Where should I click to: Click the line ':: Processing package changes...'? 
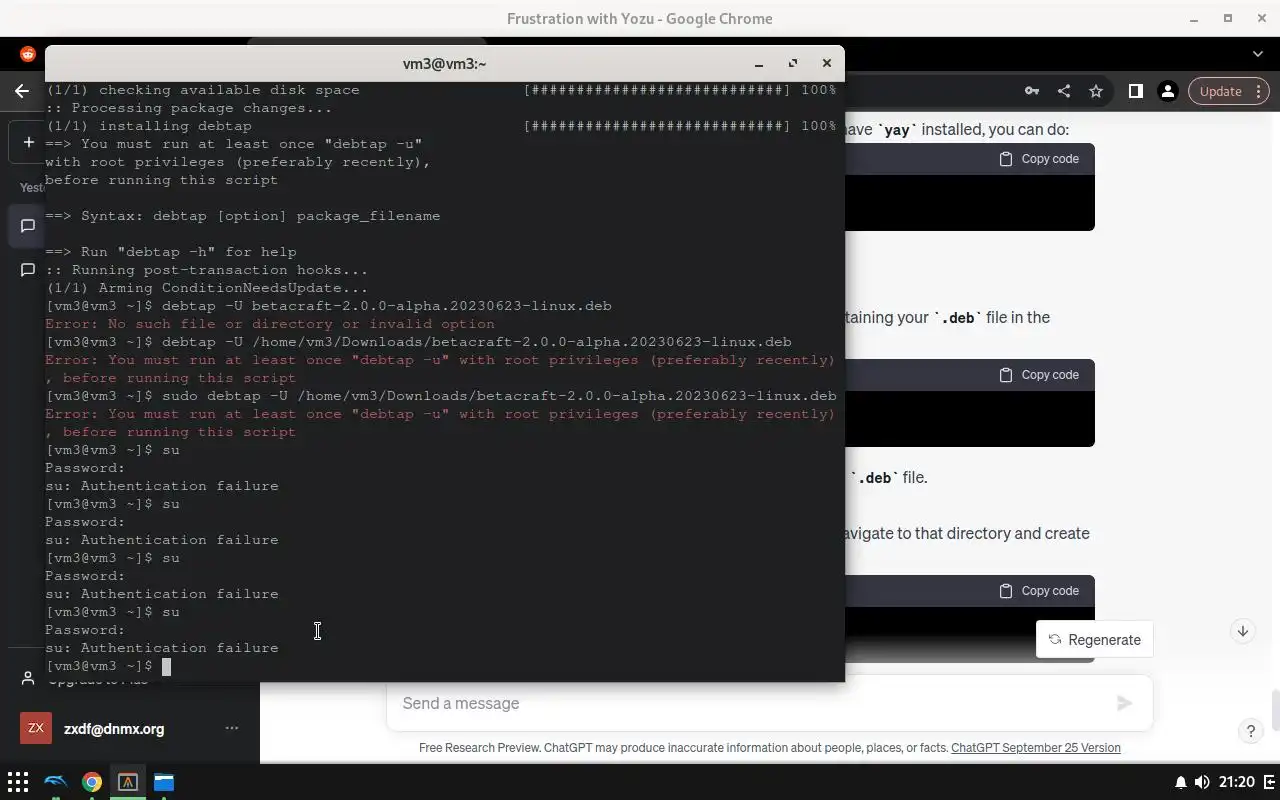[x=188, y=108]
